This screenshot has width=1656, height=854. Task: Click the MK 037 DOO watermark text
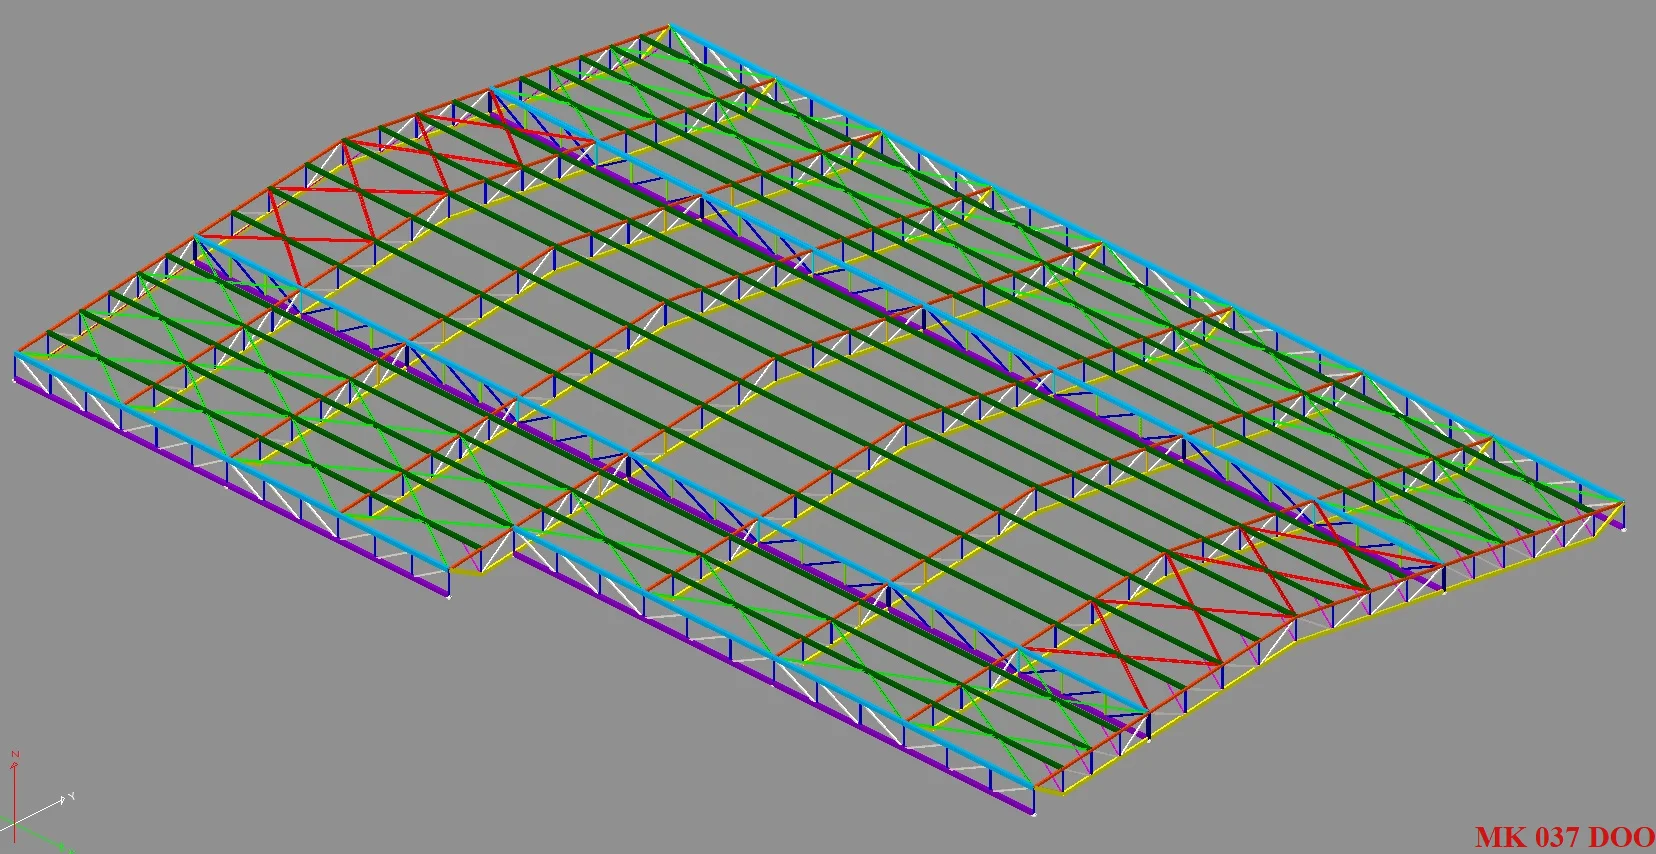(1563, 837)
